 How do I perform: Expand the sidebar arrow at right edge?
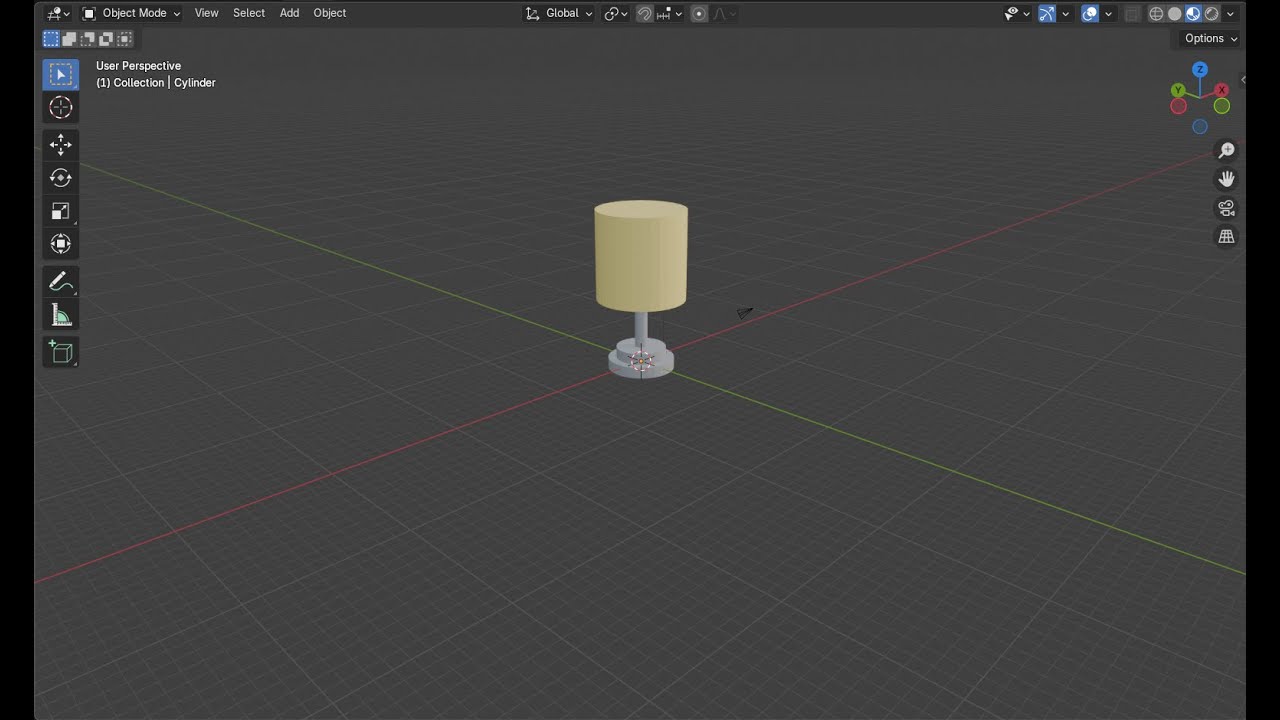click(1242, 79)
